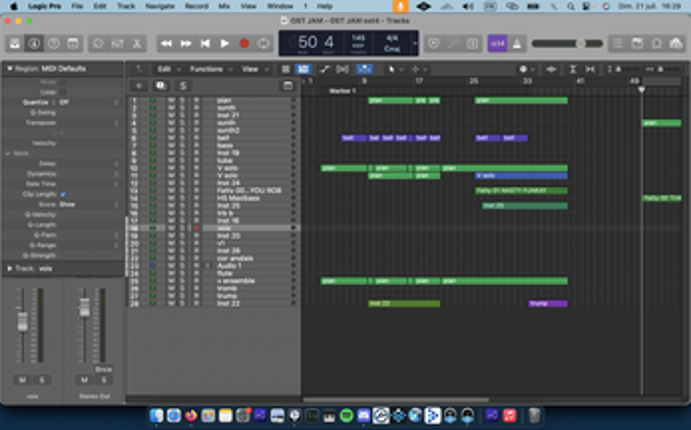The width and height of the screenshot is (691, 430).
Task: Open the Quantize dropdown in the inspector
Action: click(x=63, y=101)
